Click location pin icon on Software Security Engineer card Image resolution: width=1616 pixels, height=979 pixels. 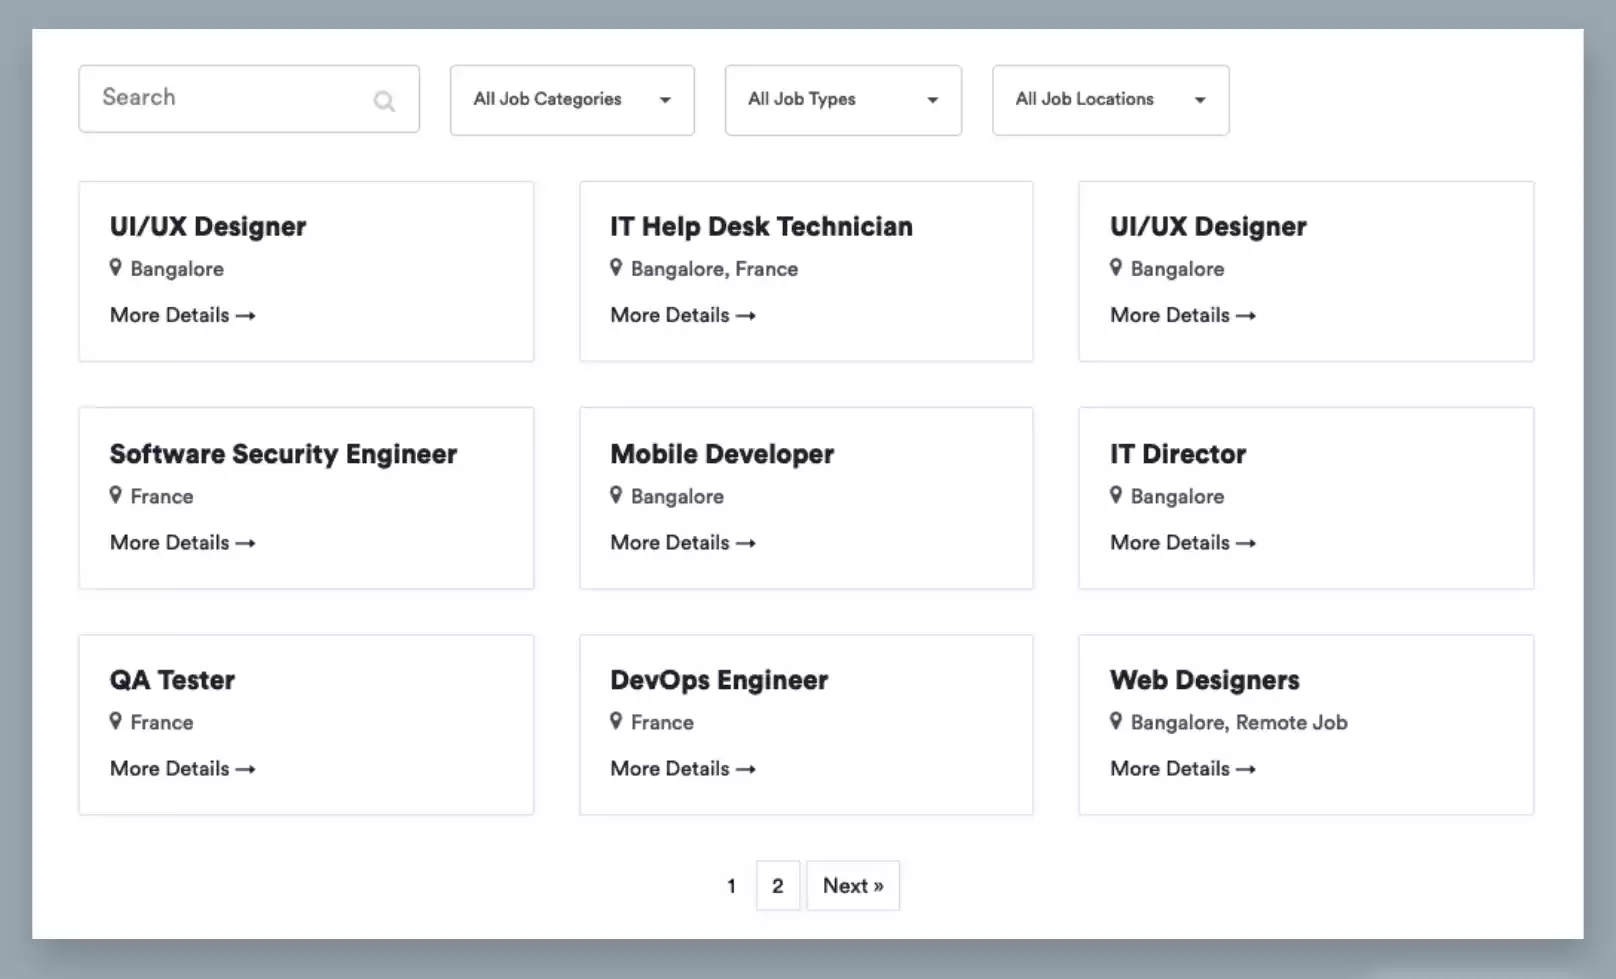pyautogui.click(x=116, y=494)
